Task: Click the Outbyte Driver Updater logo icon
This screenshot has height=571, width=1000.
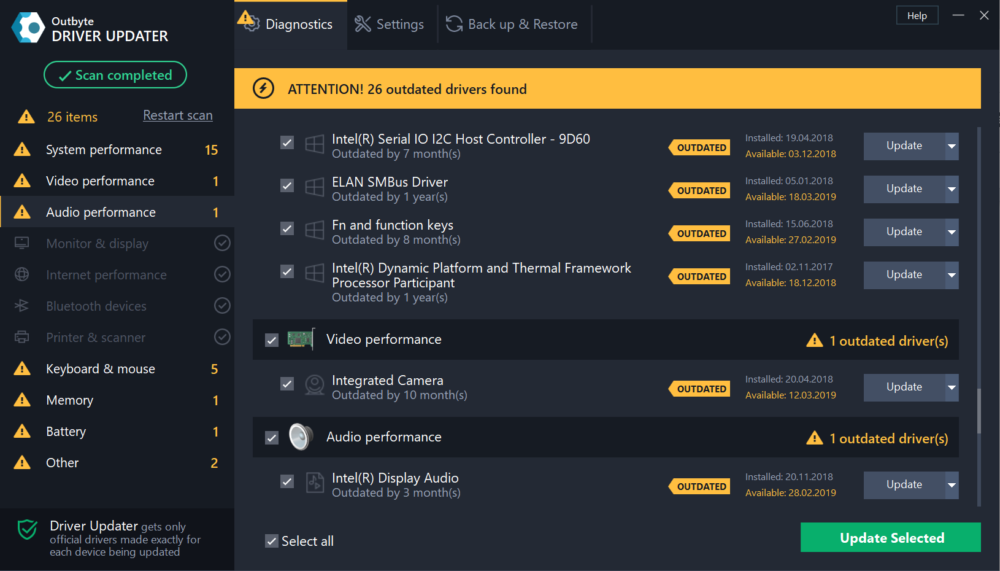Action: pos(28,28)
